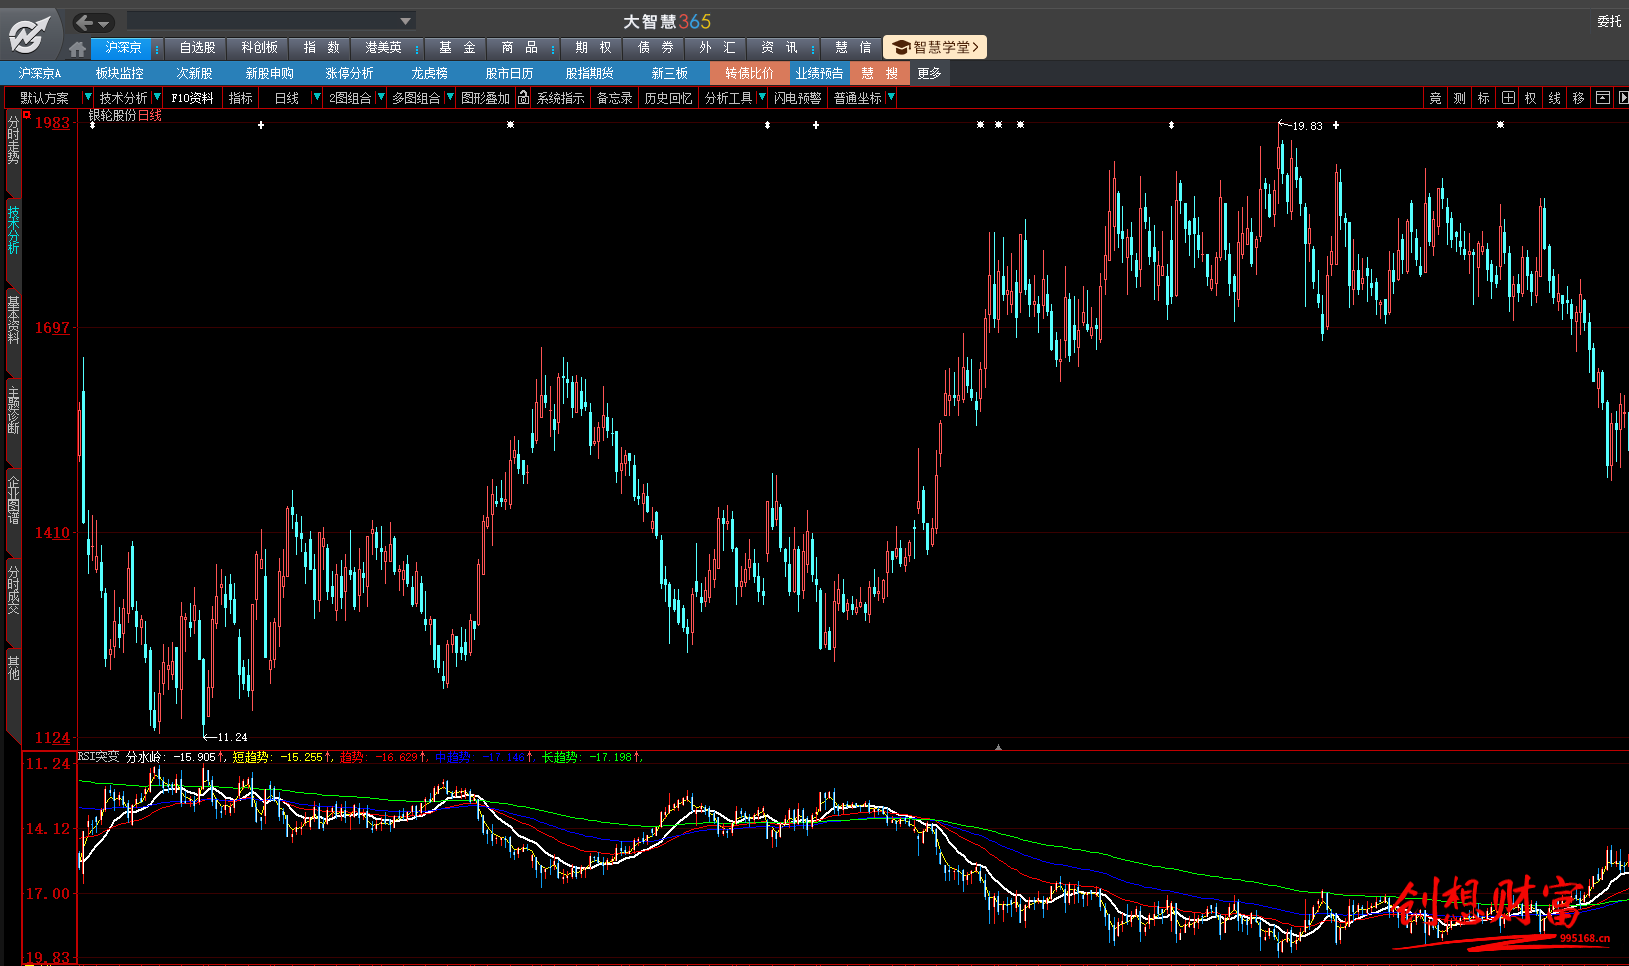Click the red marker at chart top-left corner
This screenshot has height=966, width=1629.
27,115
